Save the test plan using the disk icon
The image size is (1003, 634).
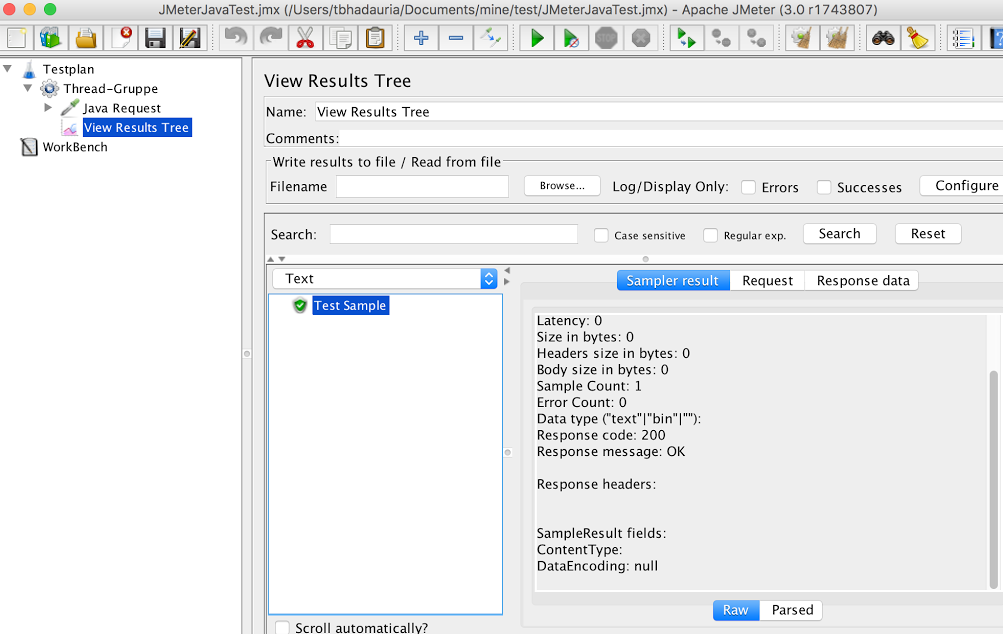click(153, 38)
